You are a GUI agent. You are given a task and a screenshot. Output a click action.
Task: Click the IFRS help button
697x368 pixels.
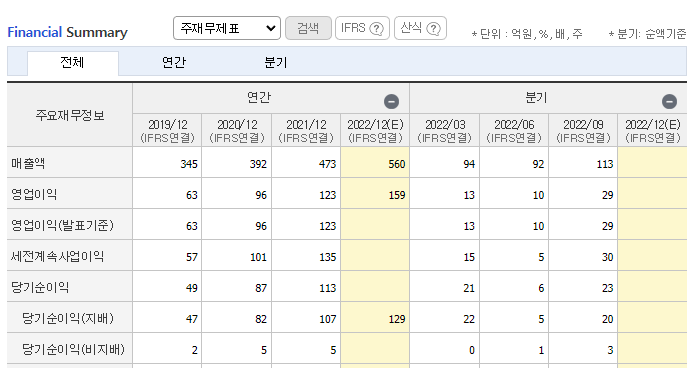[362, 28]
